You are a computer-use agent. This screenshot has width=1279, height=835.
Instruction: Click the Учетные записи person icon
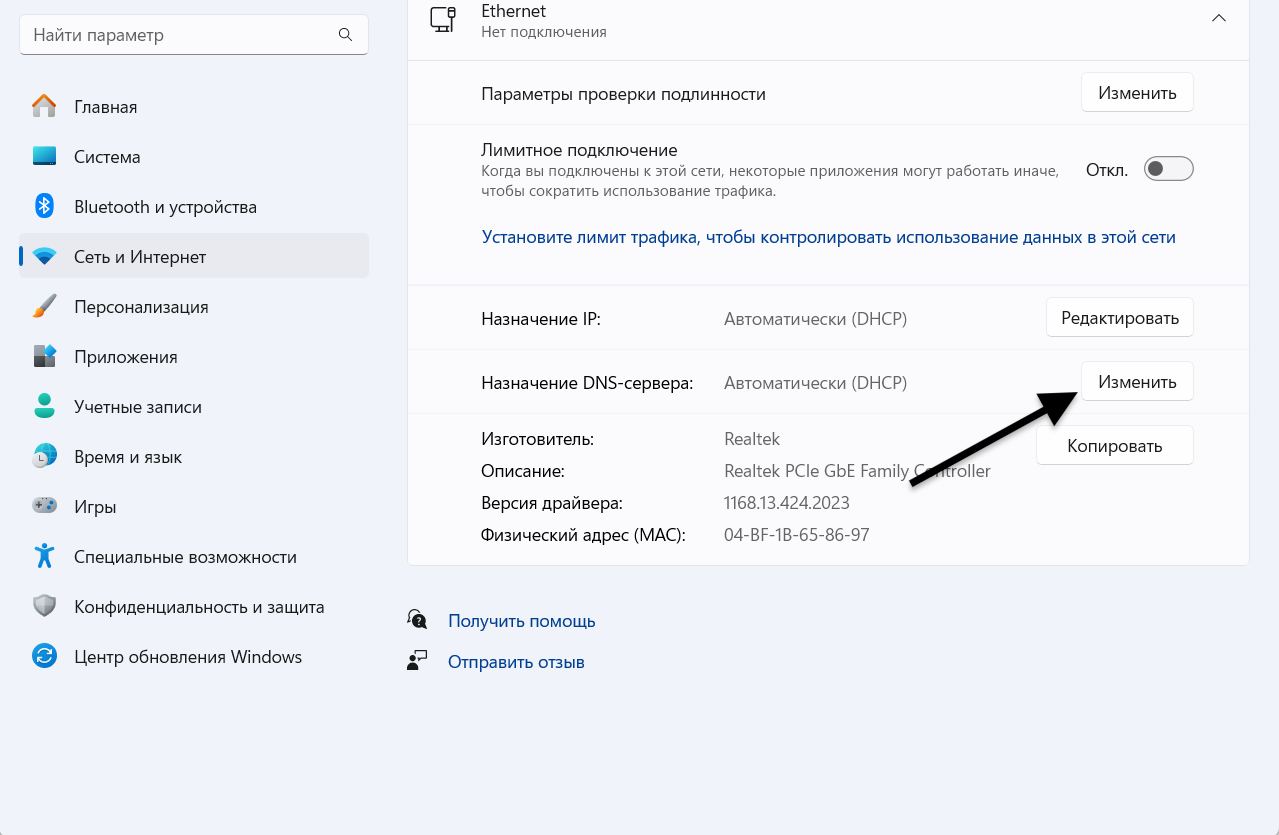[x=44, y=406]
